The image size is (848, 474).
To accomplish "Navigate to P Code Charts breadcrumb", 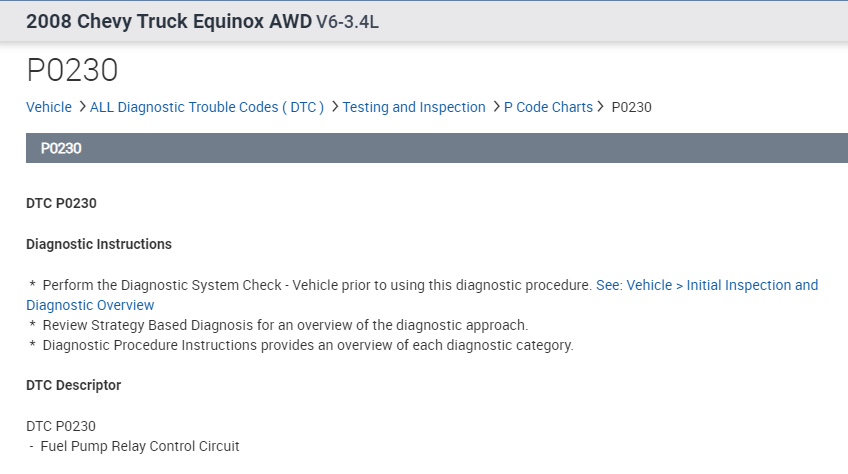I will click(x=548, y=107).
